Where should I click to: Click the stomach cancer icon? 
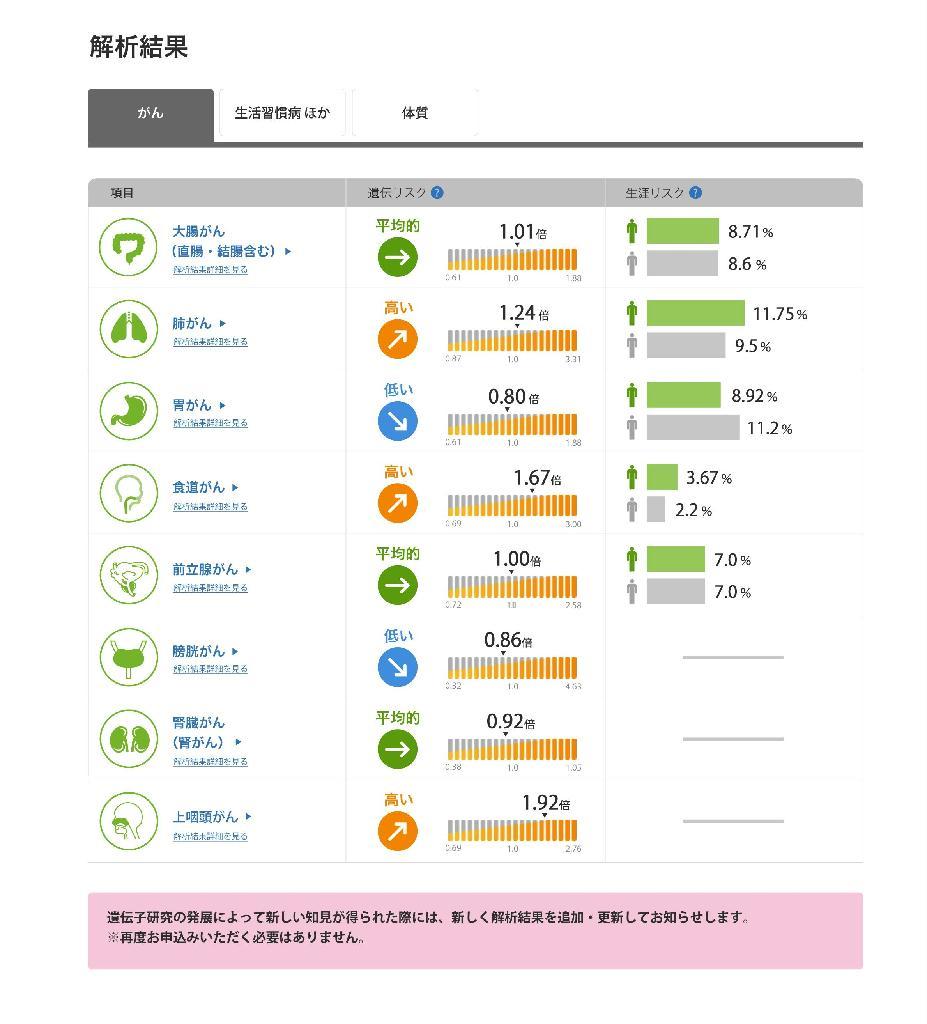coord(129,410)
